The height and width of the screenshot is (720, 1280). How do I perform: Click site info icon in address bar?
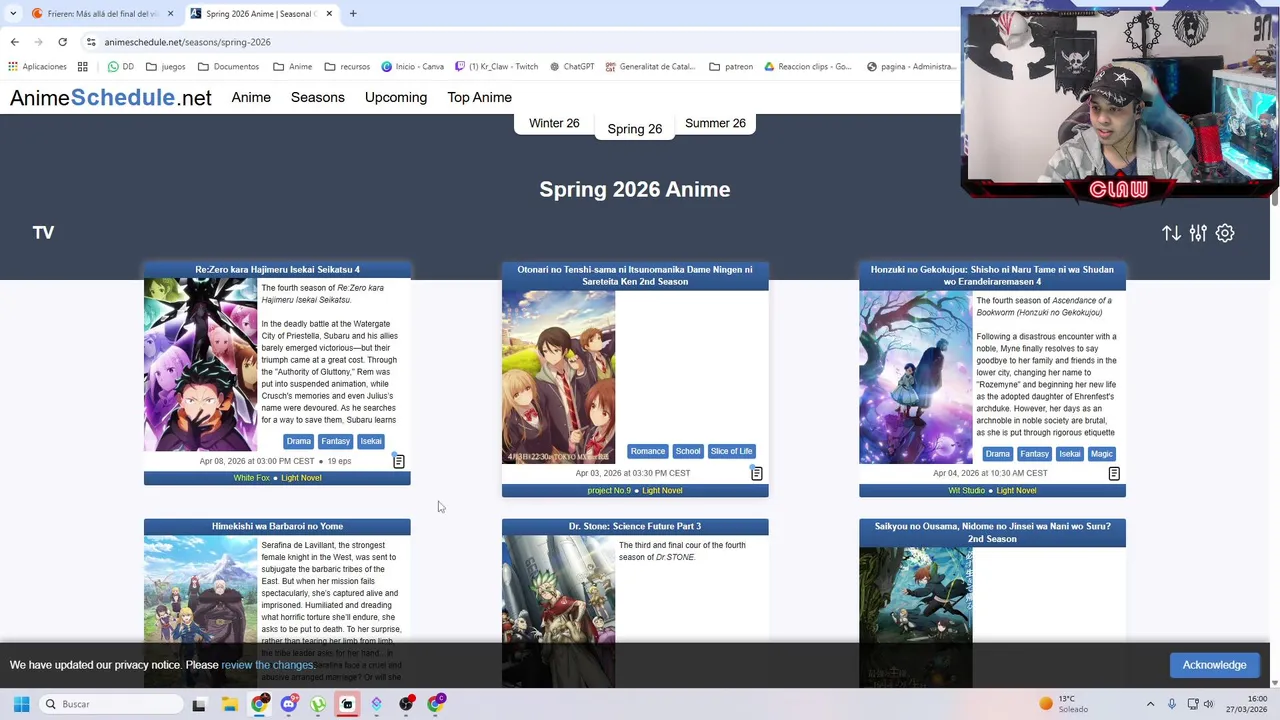(x=91, y=42)
